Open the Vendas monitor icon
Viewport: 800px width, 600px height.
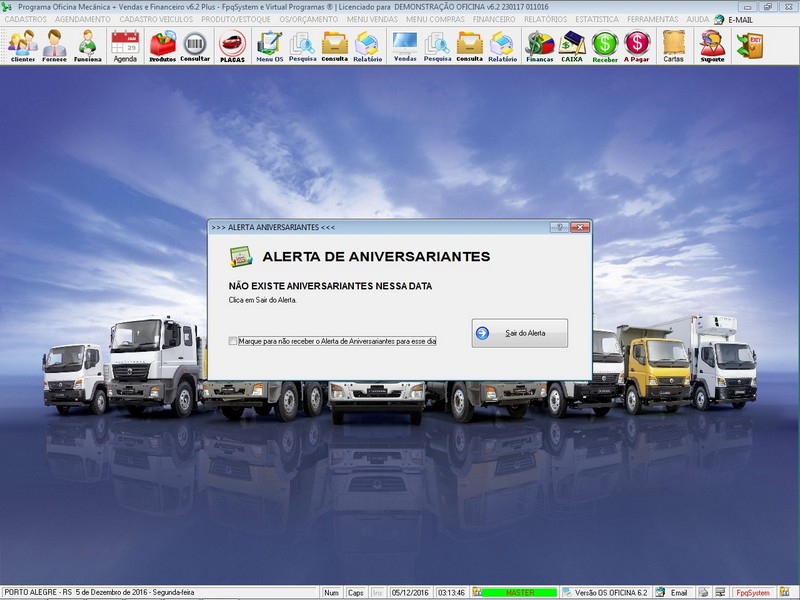[405, 46]
